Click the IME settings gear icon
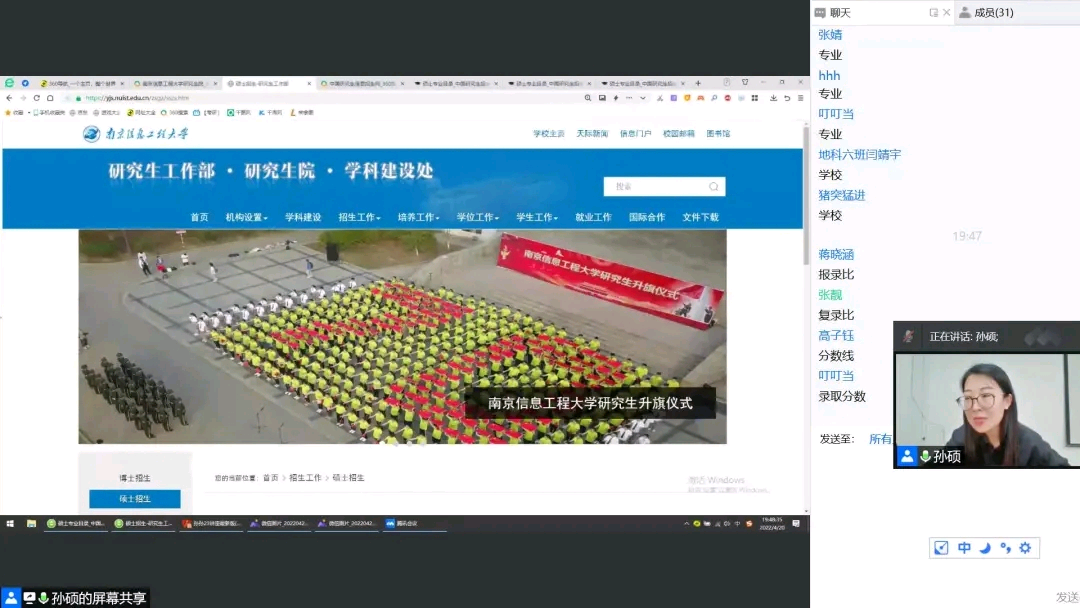Image resolution: width=1080 pixels, height=608 pixels. click(x=1024, y=548)
